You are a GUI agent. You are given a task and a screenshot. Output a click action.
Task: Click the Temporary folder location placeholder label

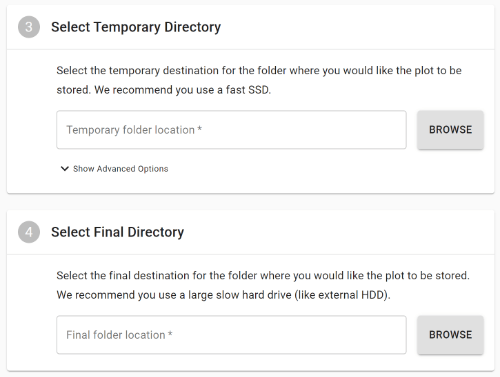130,130
